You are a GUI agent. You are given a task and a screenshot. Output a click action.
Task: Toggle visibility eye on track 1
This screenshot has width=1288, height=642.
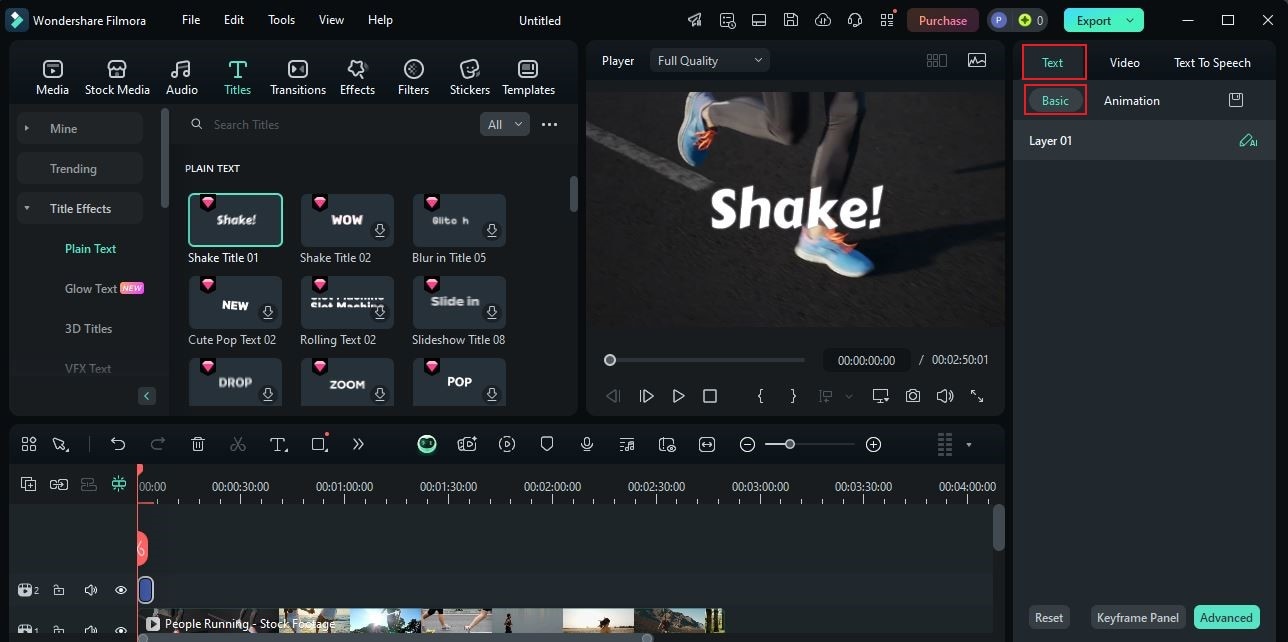click(x=121, y=631)
